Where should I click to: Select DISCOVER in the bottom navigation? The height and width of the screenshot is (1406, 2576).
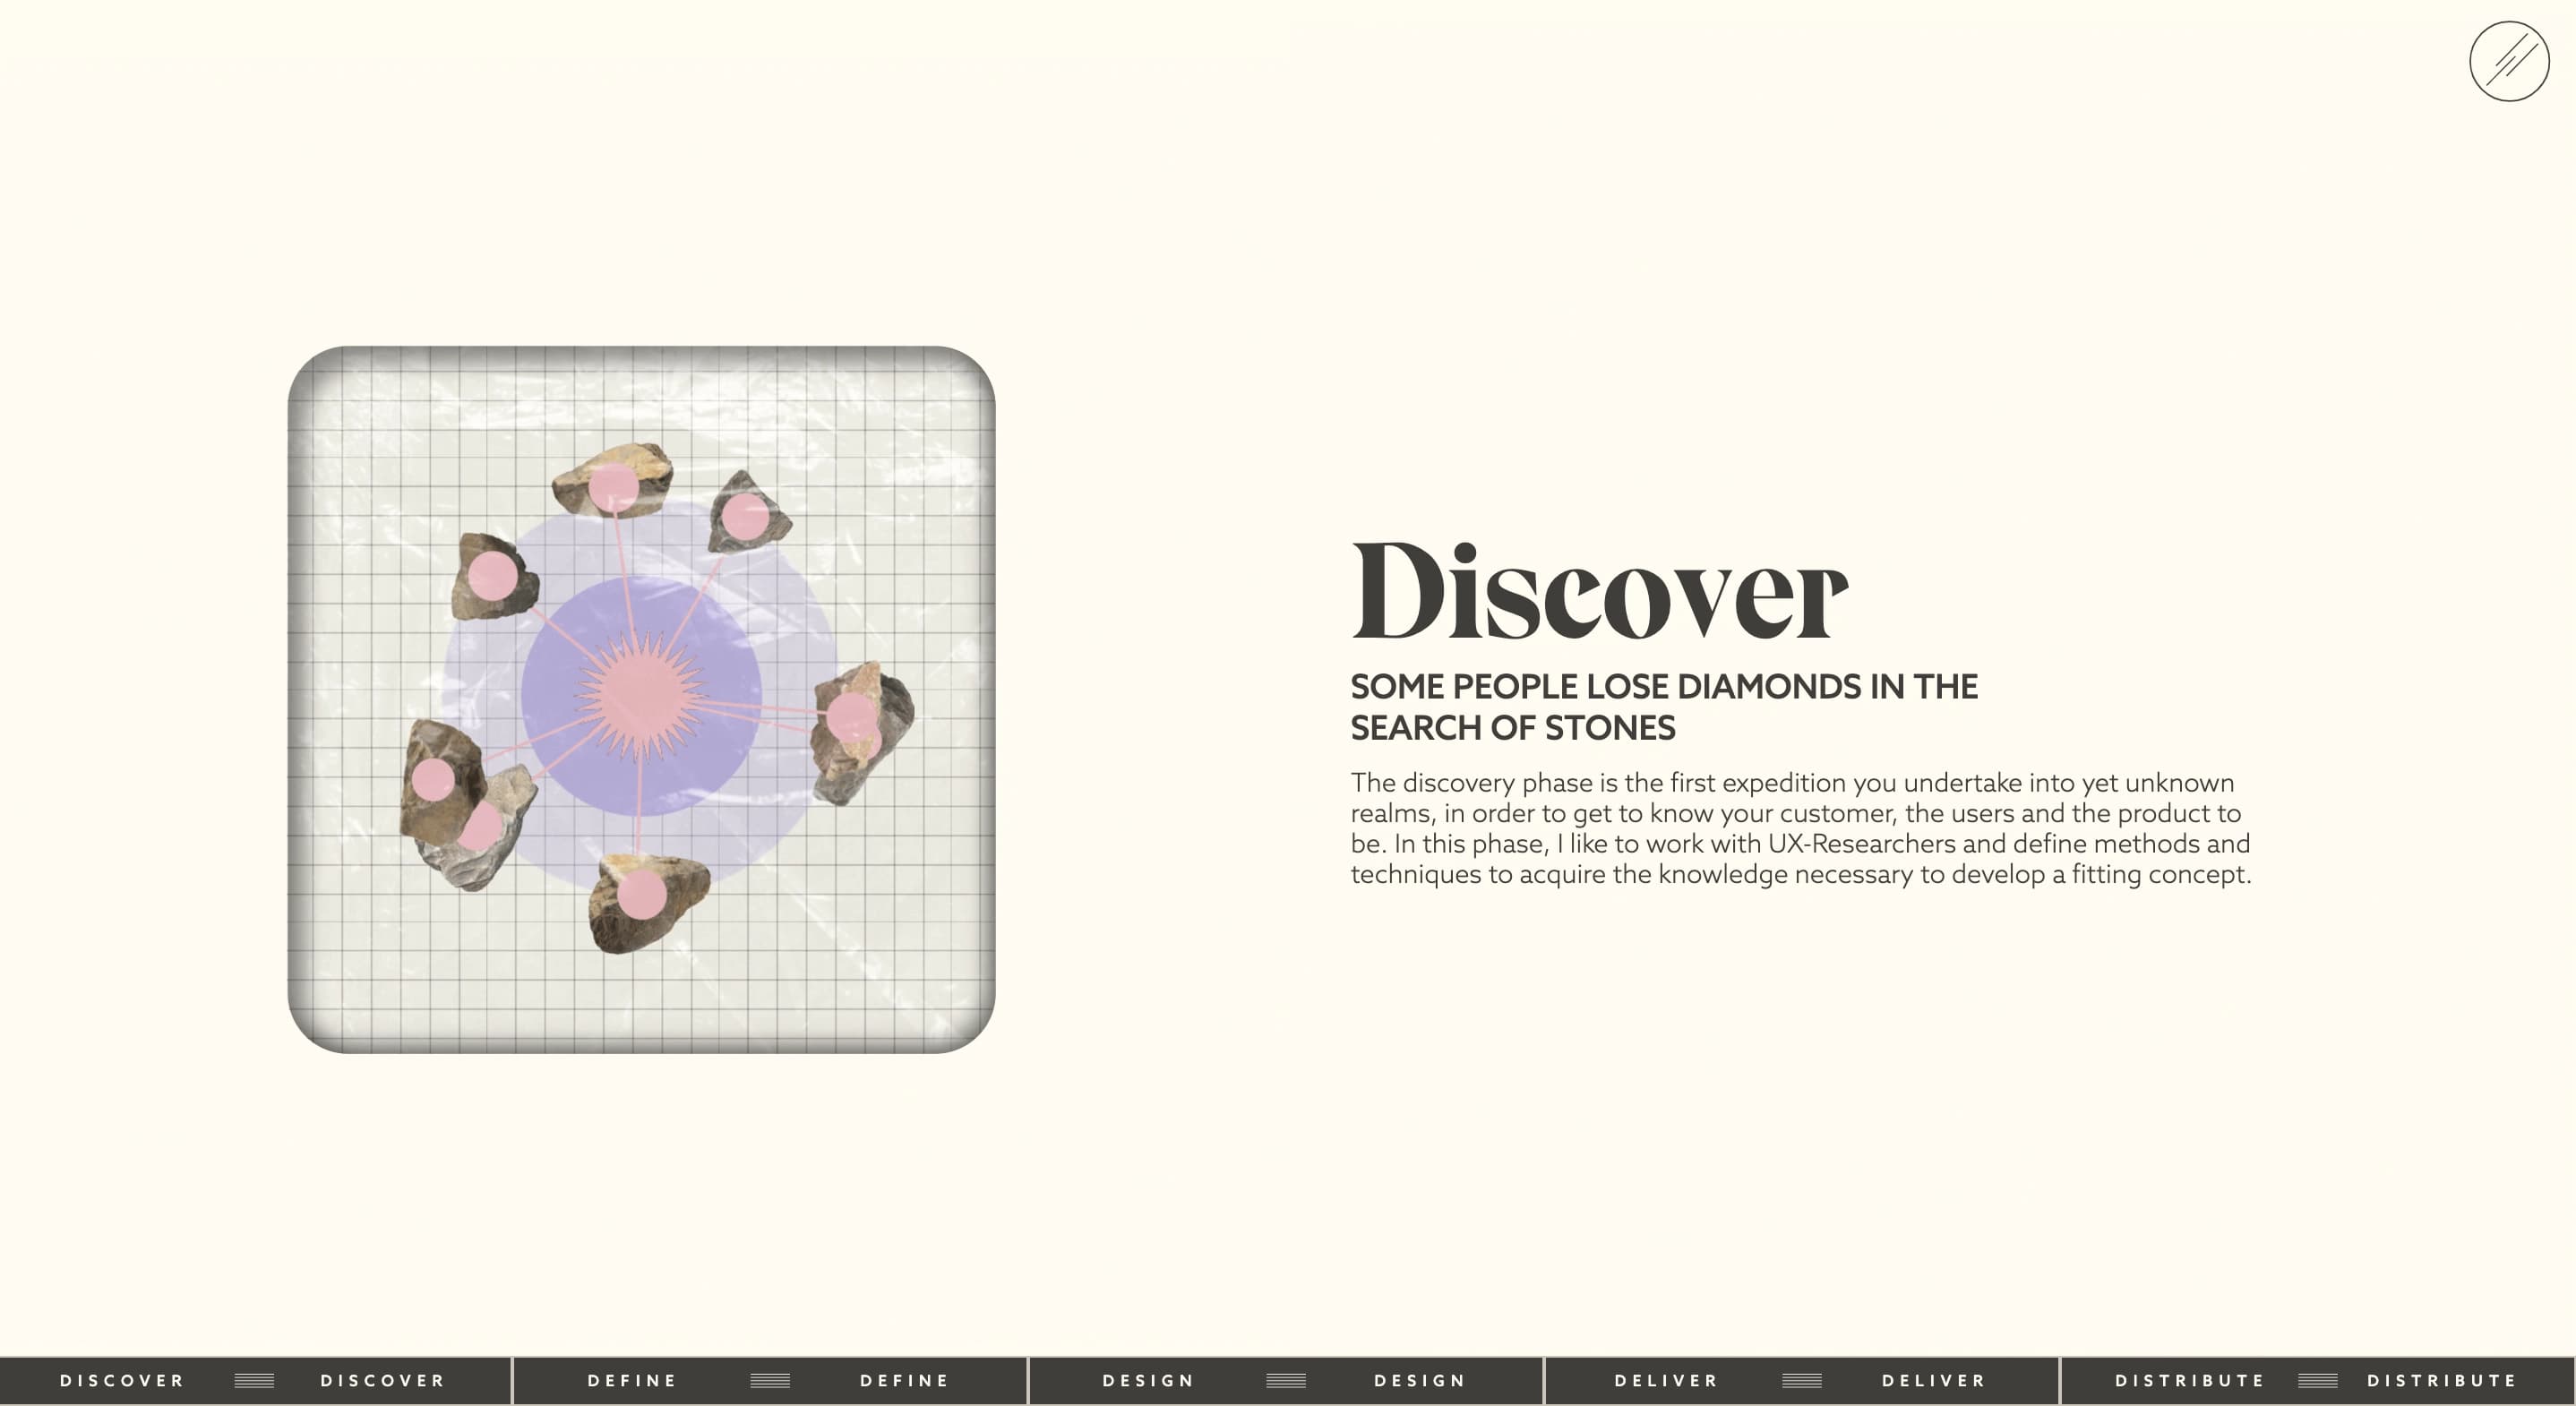[122, 1380]
